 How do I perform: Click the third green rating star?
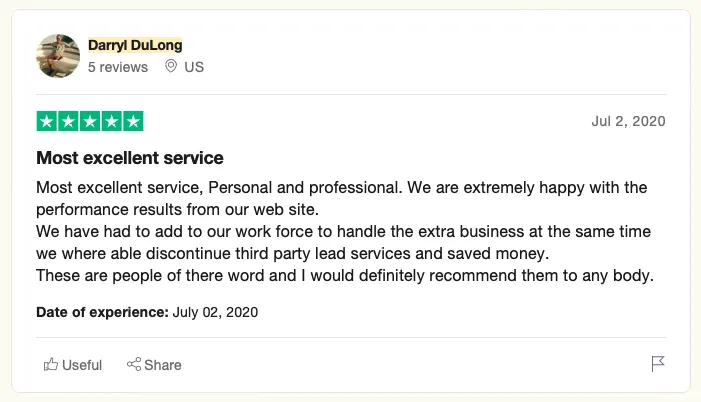pyautogui.click(x=90, y=122)
